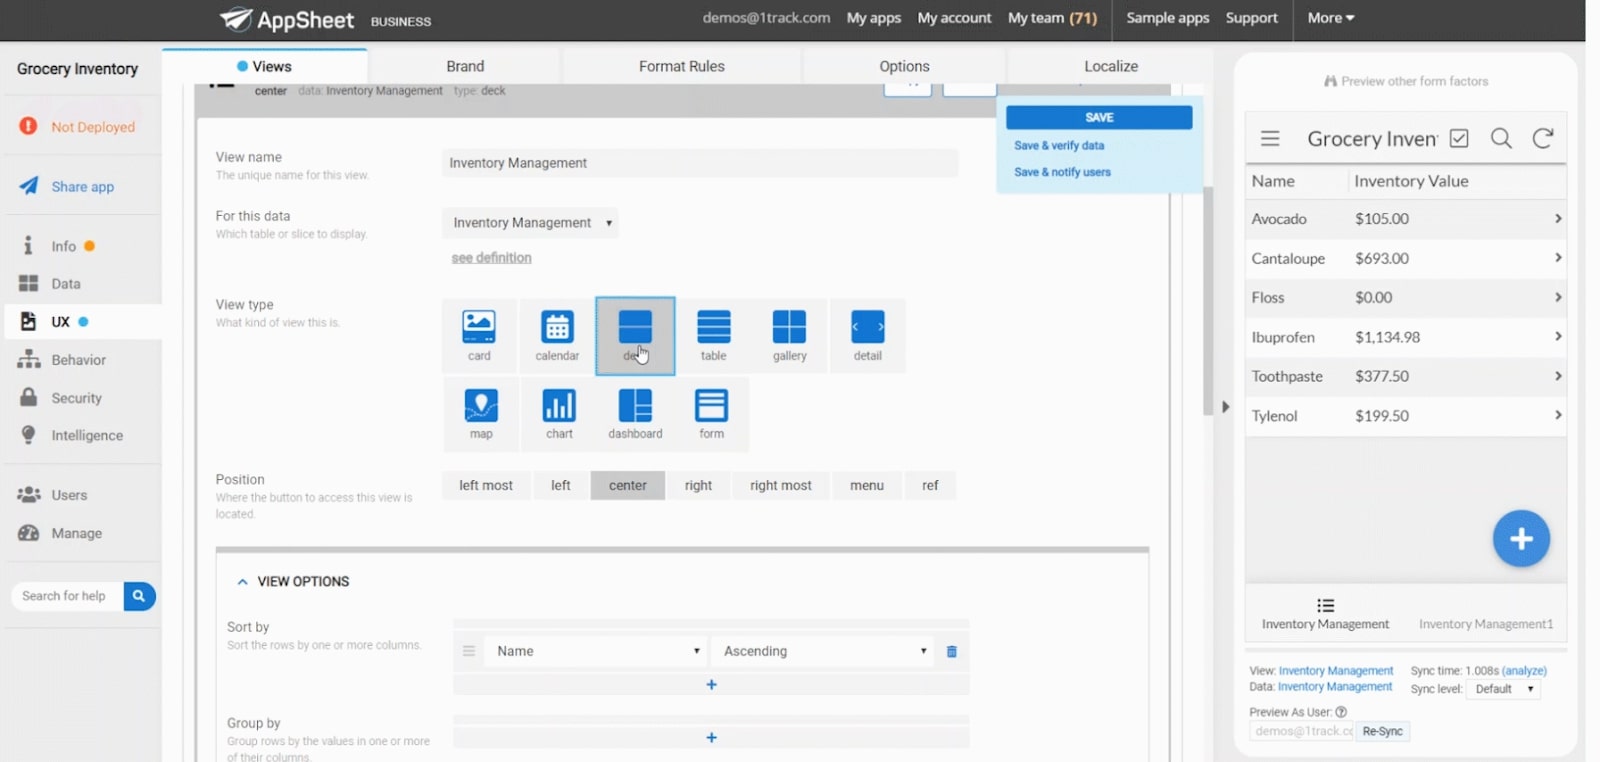Select the map view type
1600x762 pixels.
(x=481, y=414)
